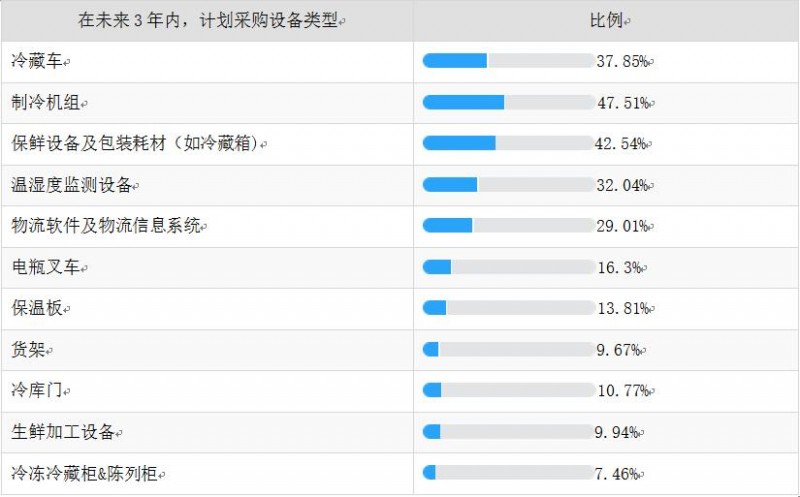The height and width of the screenshot is (497, 800).
Task: Click the 计划采购设备类型 column header
Action: pyautogui.click(x=207, y=20)
